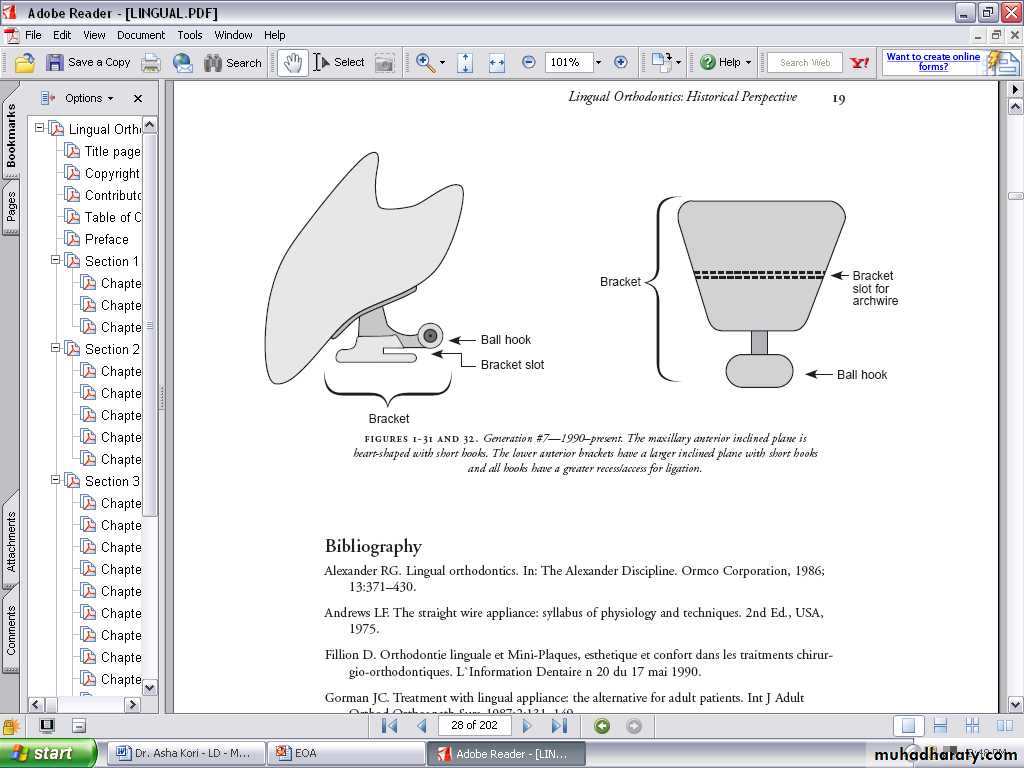Image resolution: width=1024 pixels, height=768 pixels.
Task: Click the Save a Copy button
Action: (x=88, y=63)
